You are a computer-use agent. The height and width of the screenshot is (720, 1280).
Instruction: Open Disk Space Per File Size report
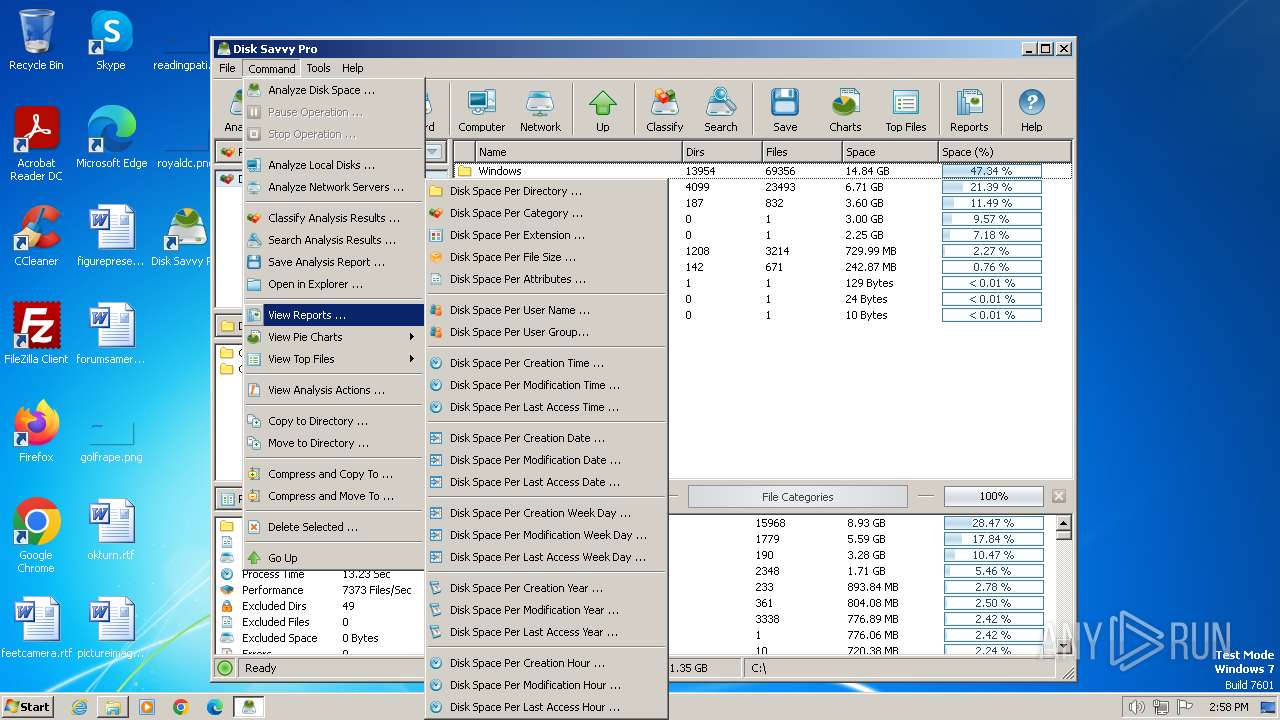(546, 257)
